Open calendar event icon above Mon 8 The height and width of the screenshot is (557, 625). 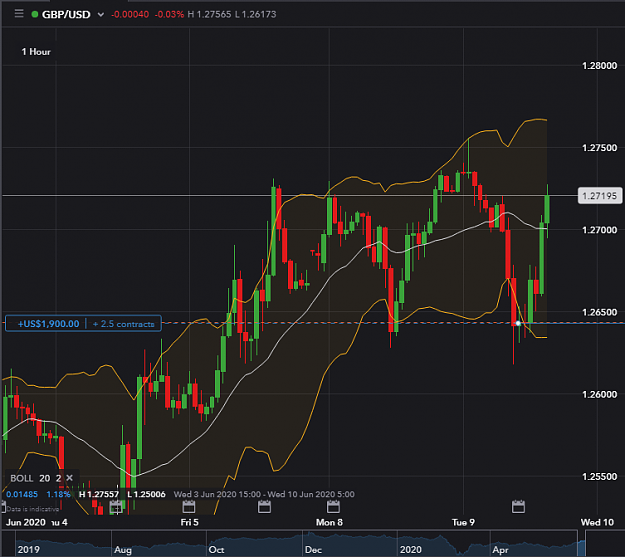333,507
